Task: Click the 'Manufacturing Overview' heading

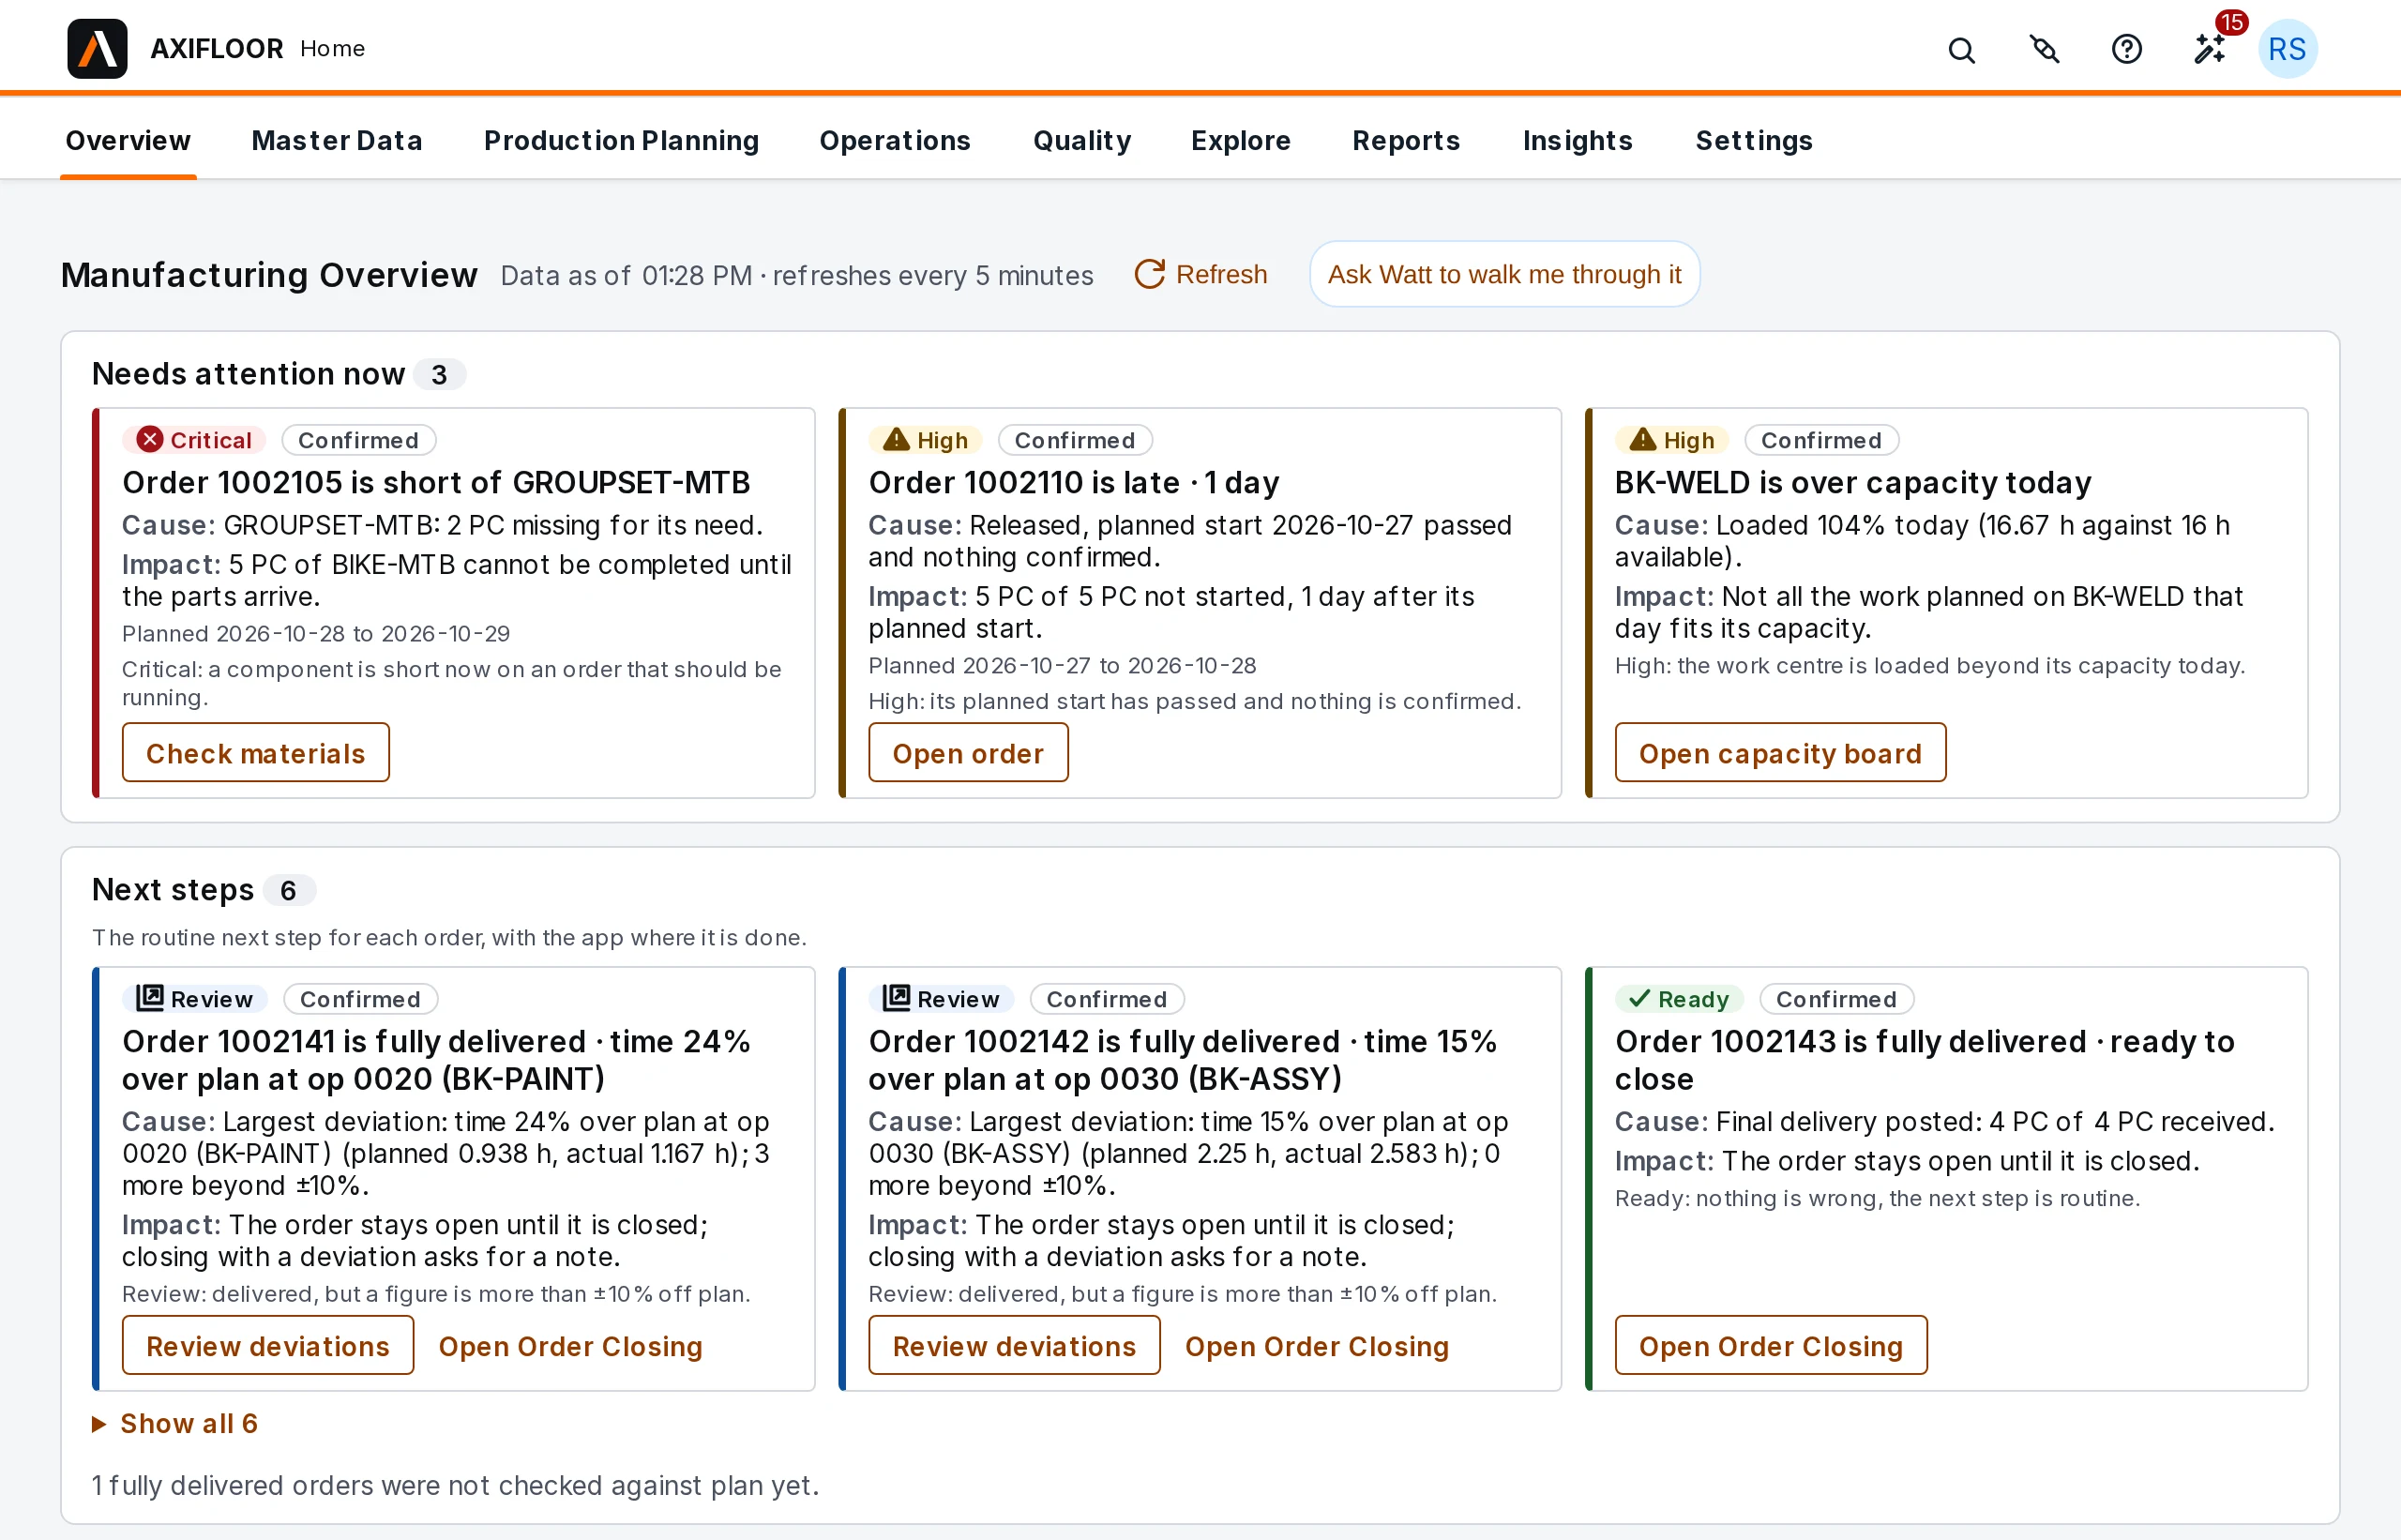Action: click(x=269, y=275)
